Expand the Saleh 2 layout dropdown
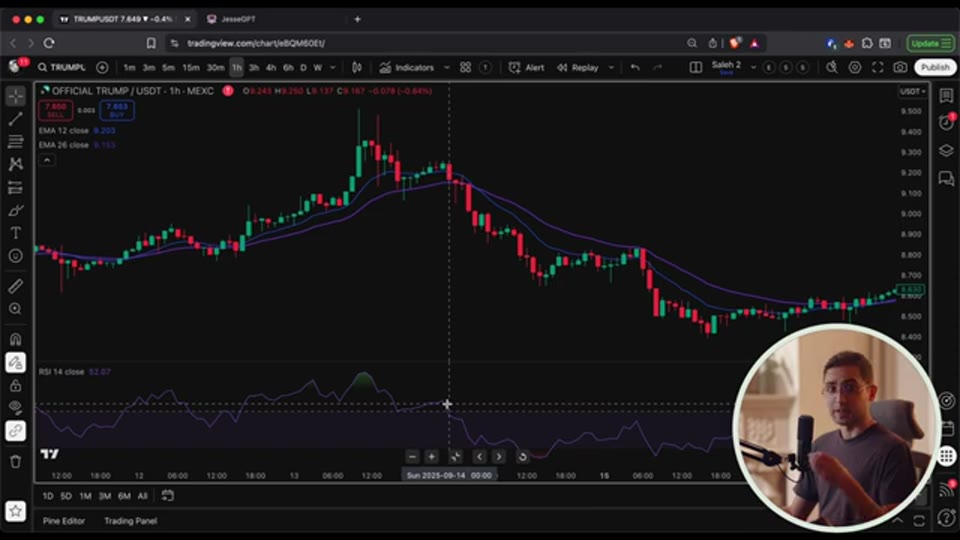 tap(754, 67)
